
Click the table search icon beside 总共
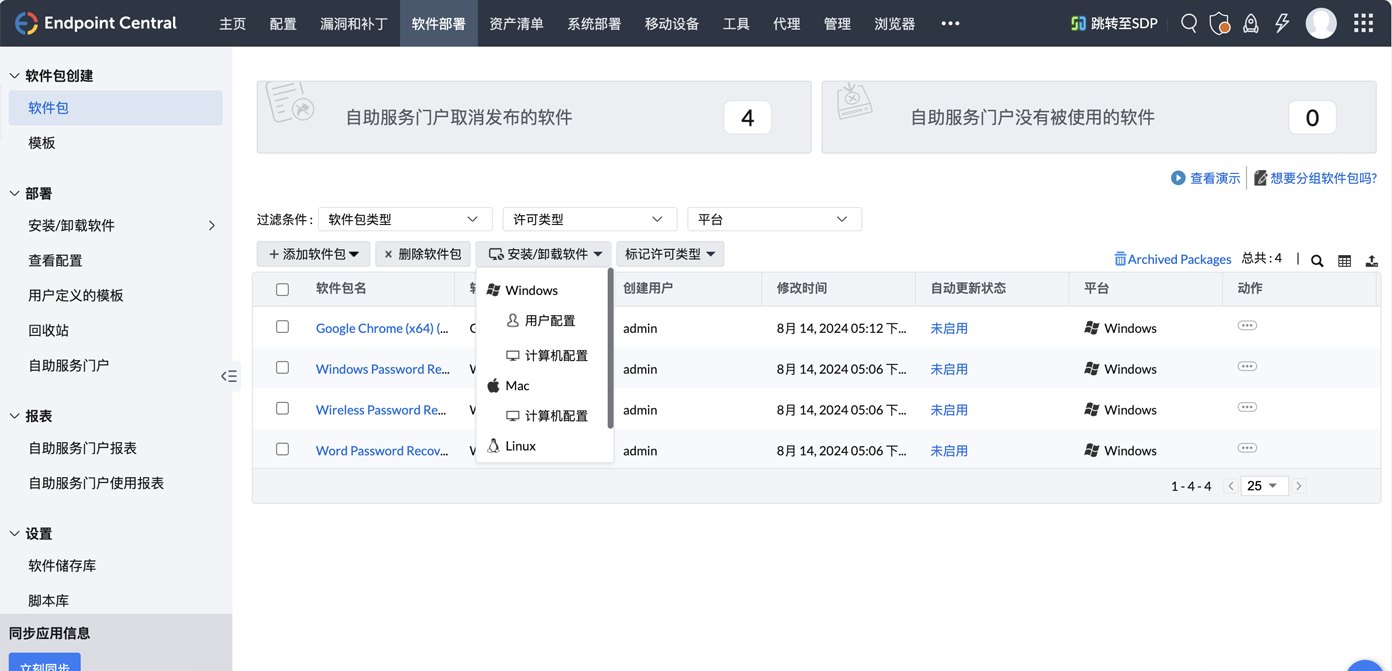coord(1317,260)
